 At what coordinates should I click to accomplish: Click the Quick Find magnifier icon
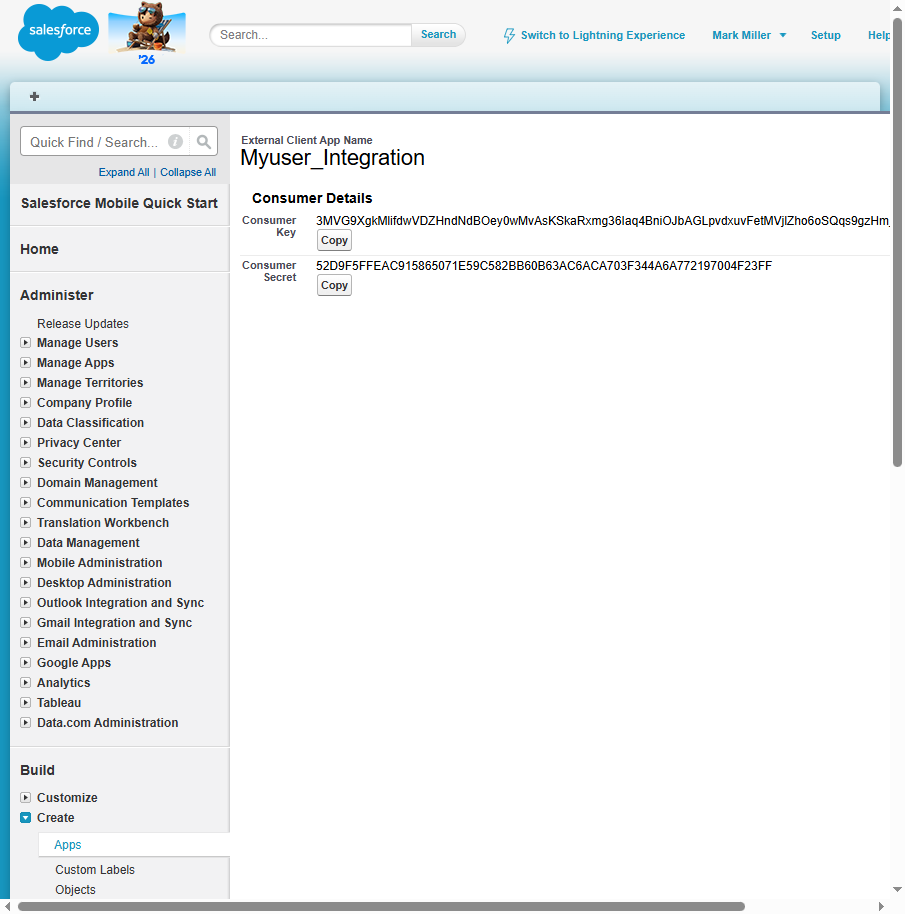pos(203,142)
